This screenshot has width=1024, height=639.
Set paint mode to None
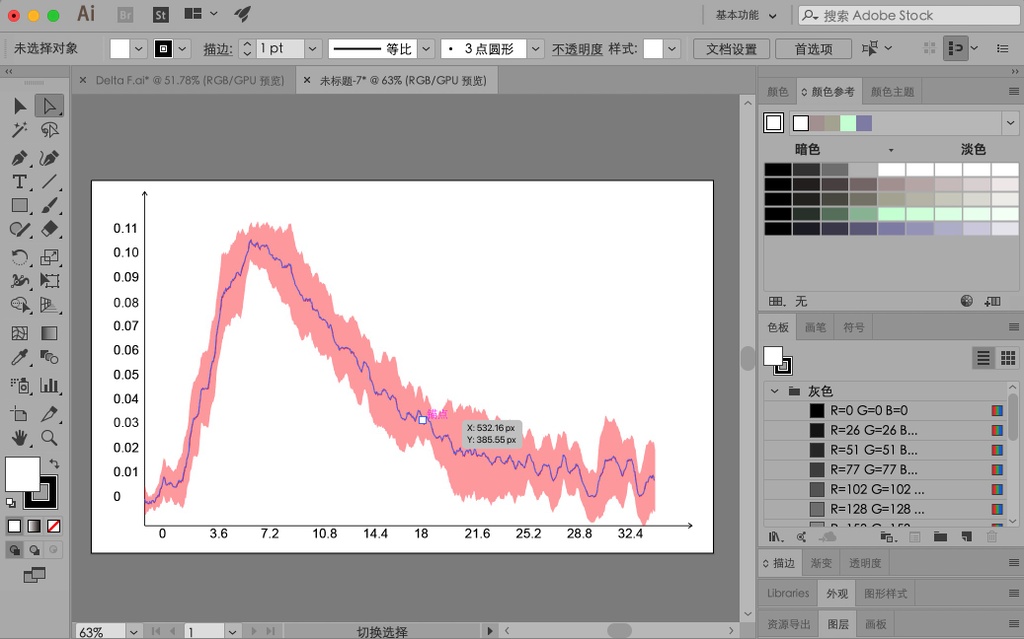pos(54,526)
